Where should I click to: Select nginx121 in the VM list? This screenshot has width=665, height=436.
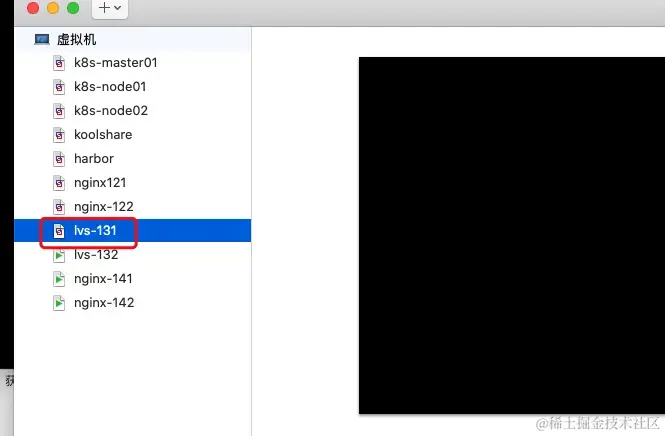(x=132, y=183)
